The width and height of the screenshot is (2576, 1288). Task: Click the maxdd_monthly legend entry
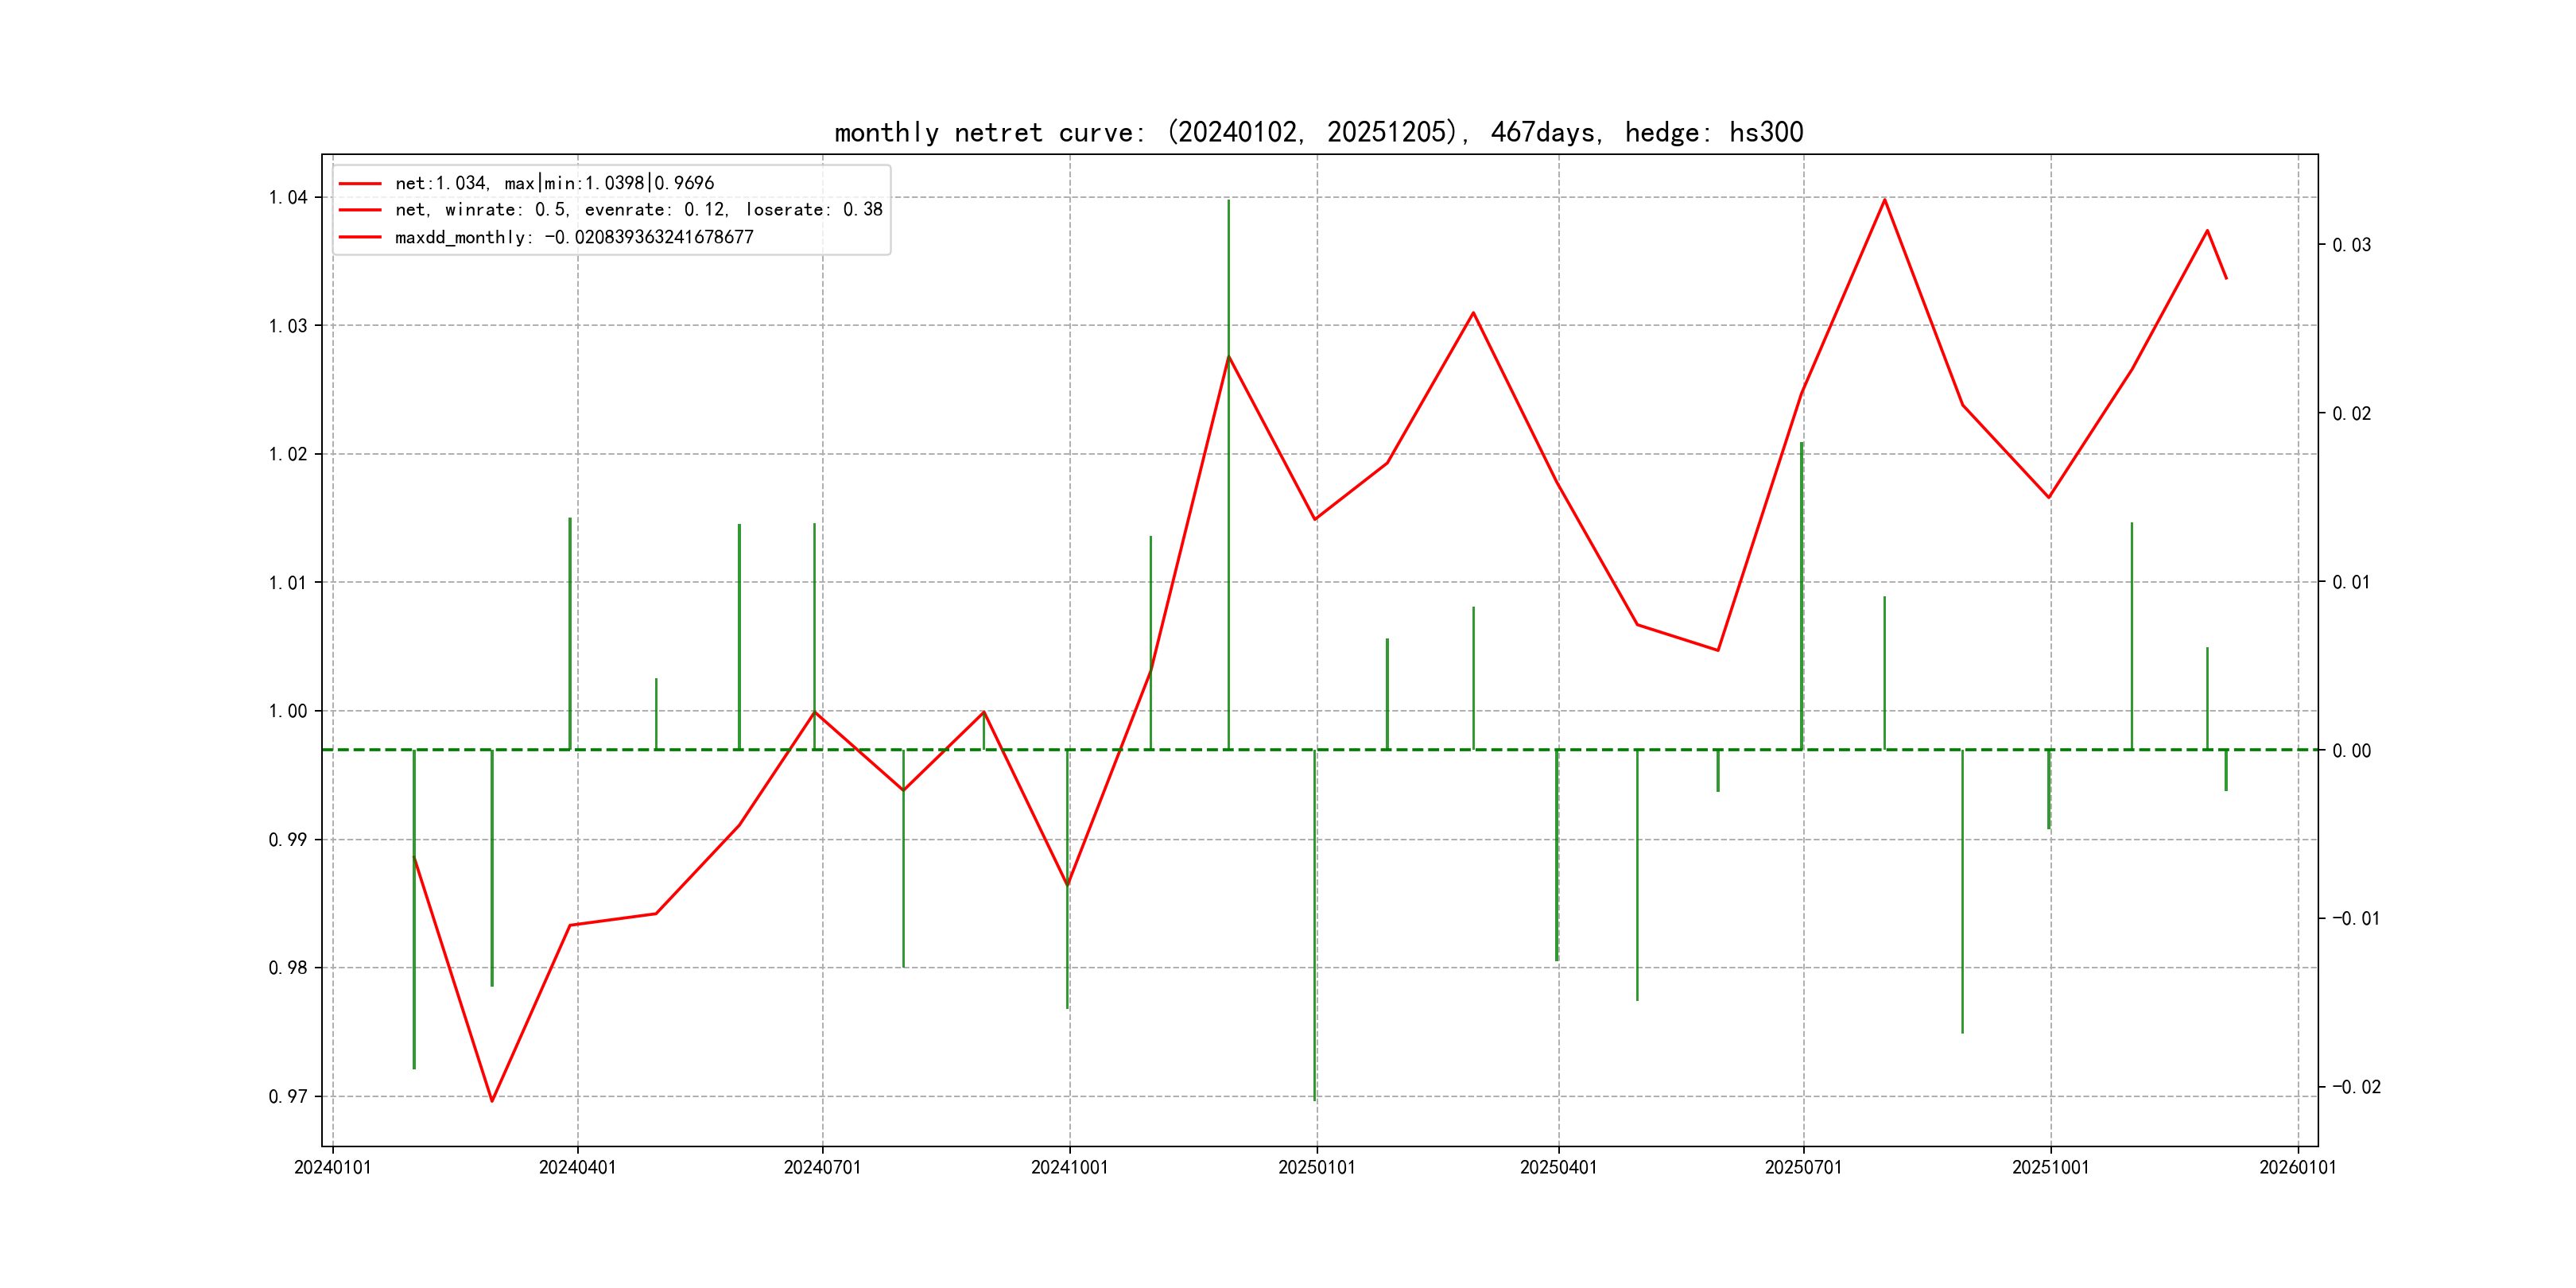point(574,237)
